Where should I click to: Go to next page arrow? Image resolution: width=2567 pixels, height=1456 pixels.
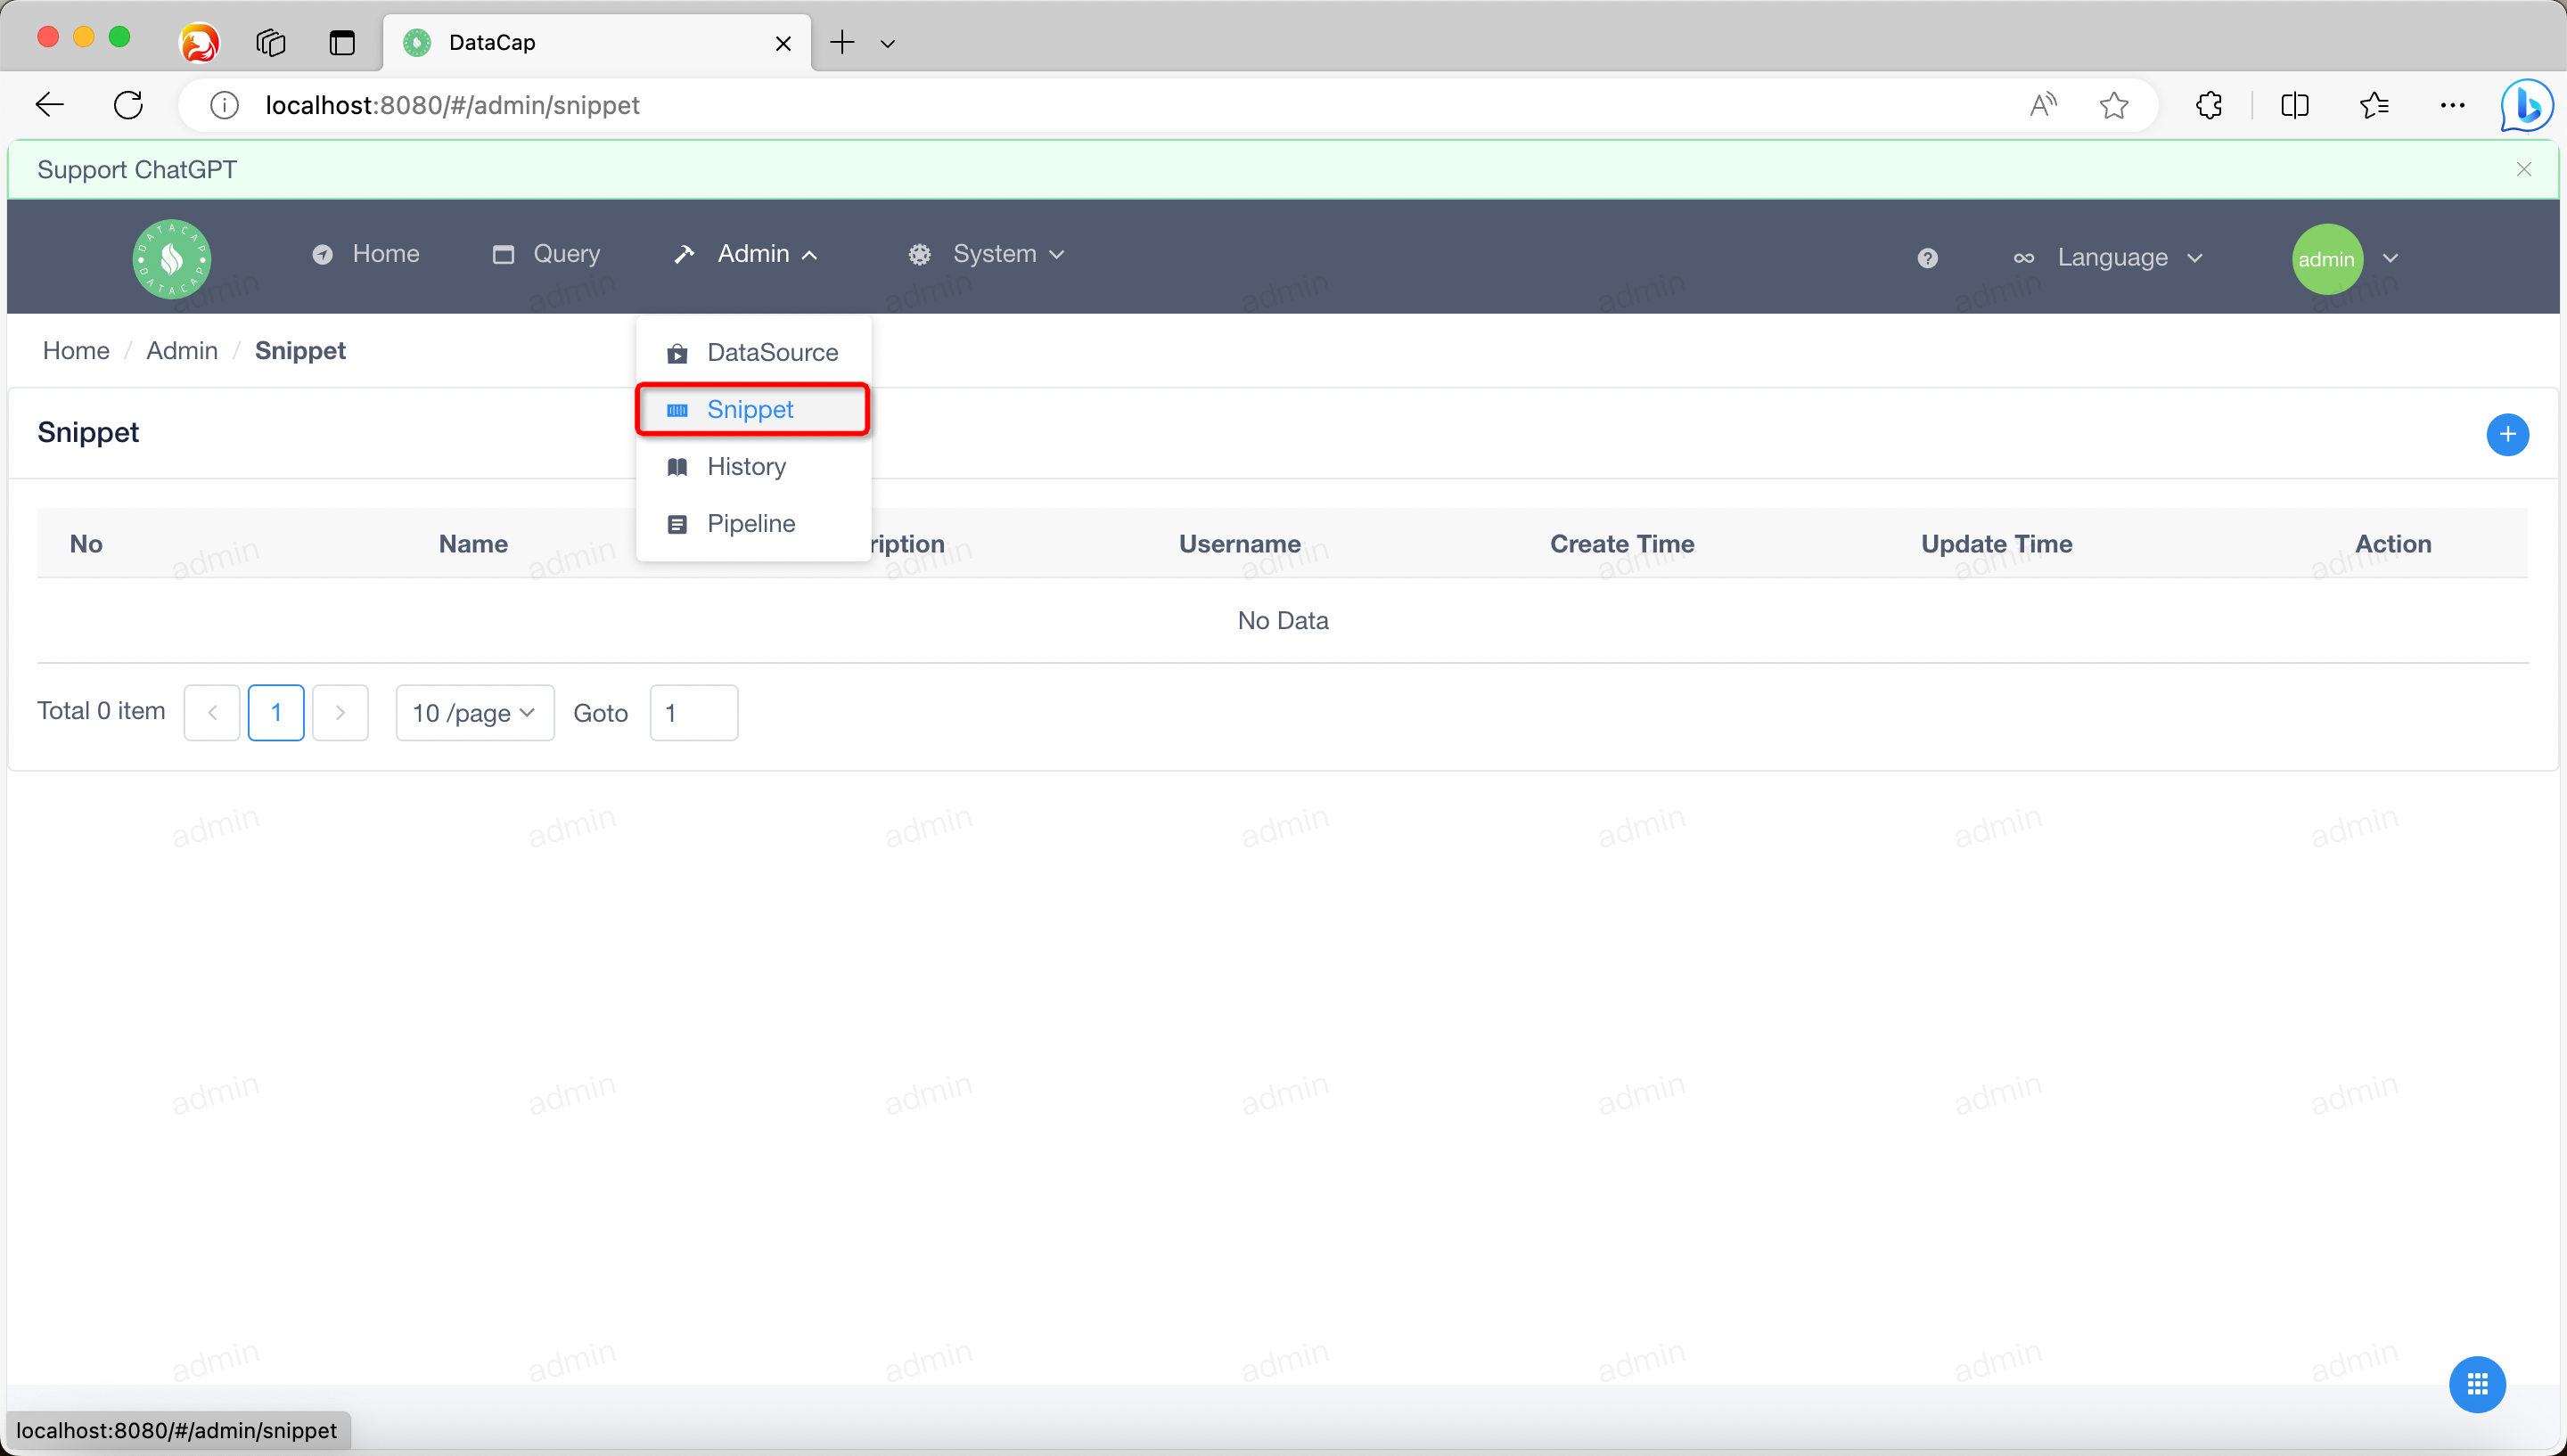click(340, 712)
